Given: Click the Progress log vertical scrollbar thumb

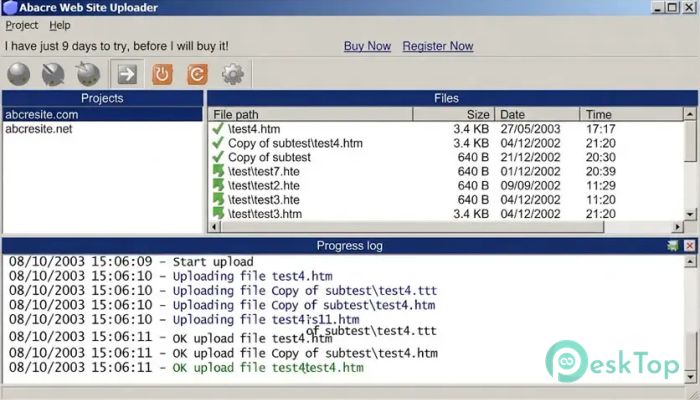Looking at the screenshot, I should [690, 351].
